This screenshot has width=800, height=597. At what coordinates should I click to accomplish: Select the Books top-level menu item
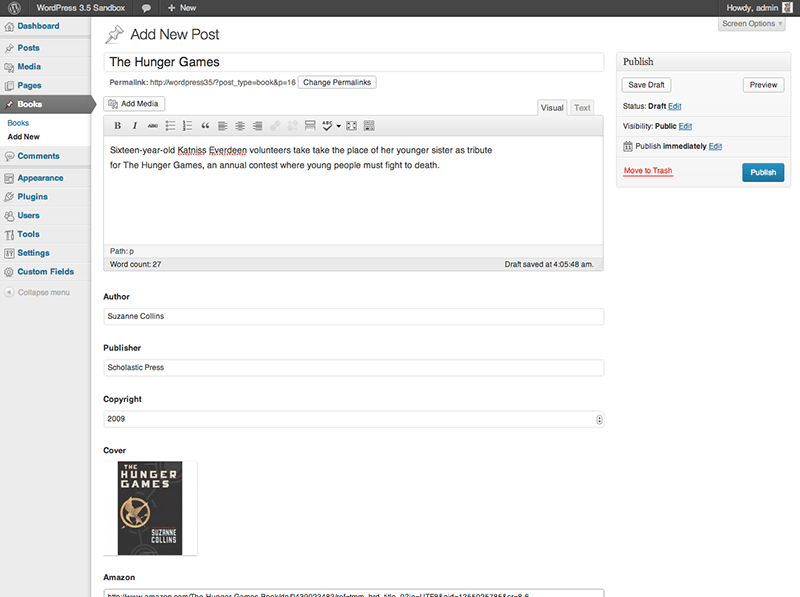coord(47,104)
